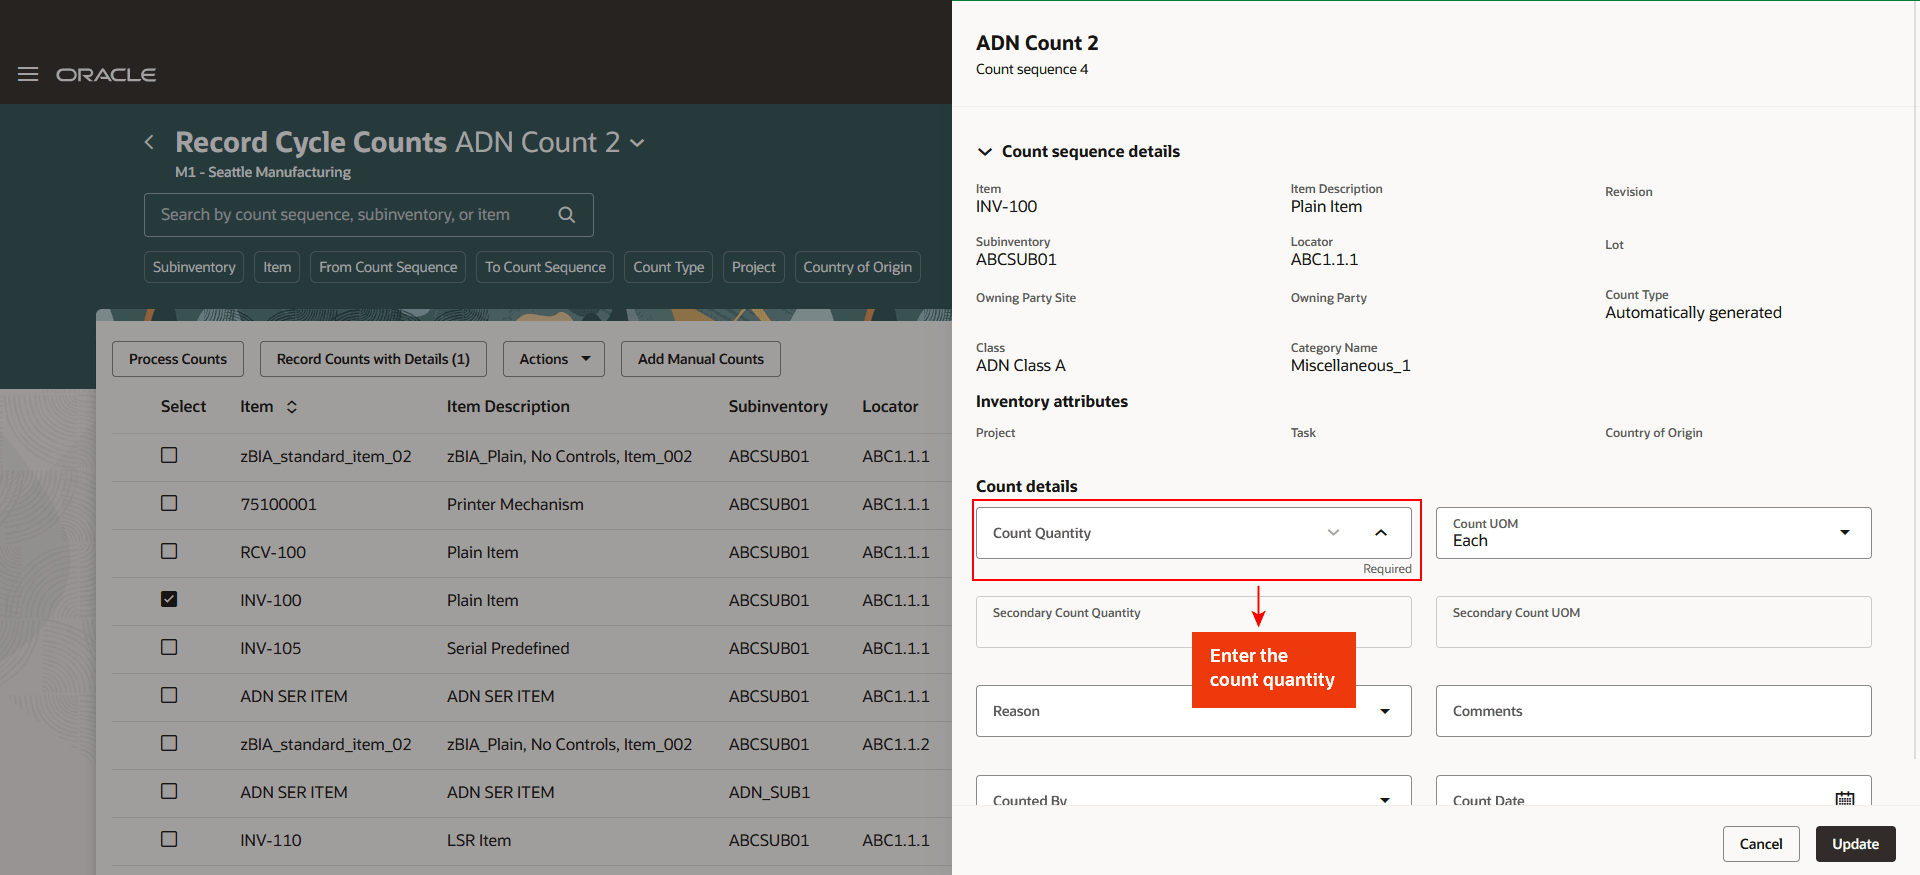Decrease Count Quantity with down arrow

tap(1333, 533)
